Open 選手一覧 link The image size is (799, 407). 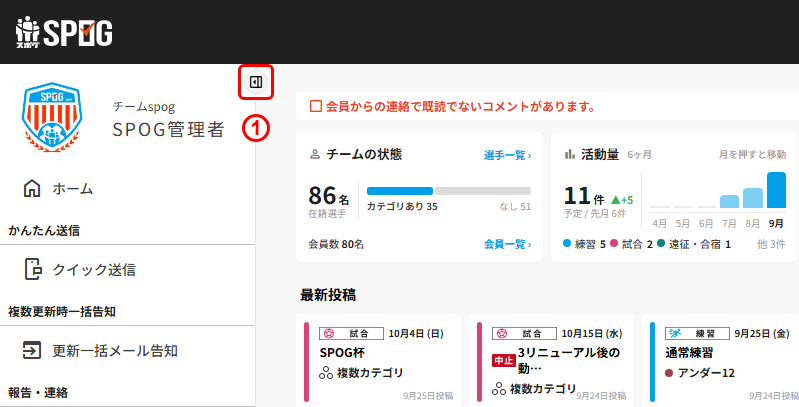508,155
